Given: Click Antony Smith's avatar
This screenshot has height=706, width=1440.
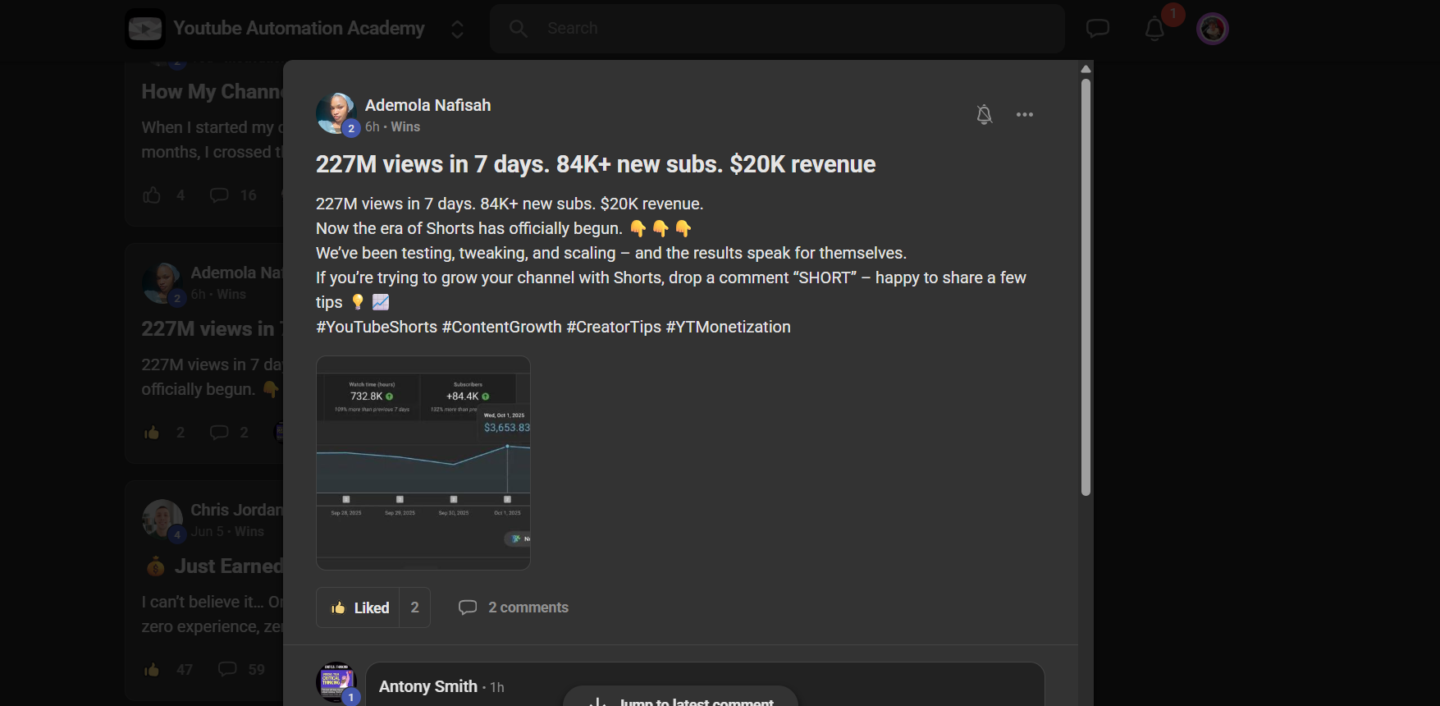Looking at the screenshot, I should [x=336, y=682].
